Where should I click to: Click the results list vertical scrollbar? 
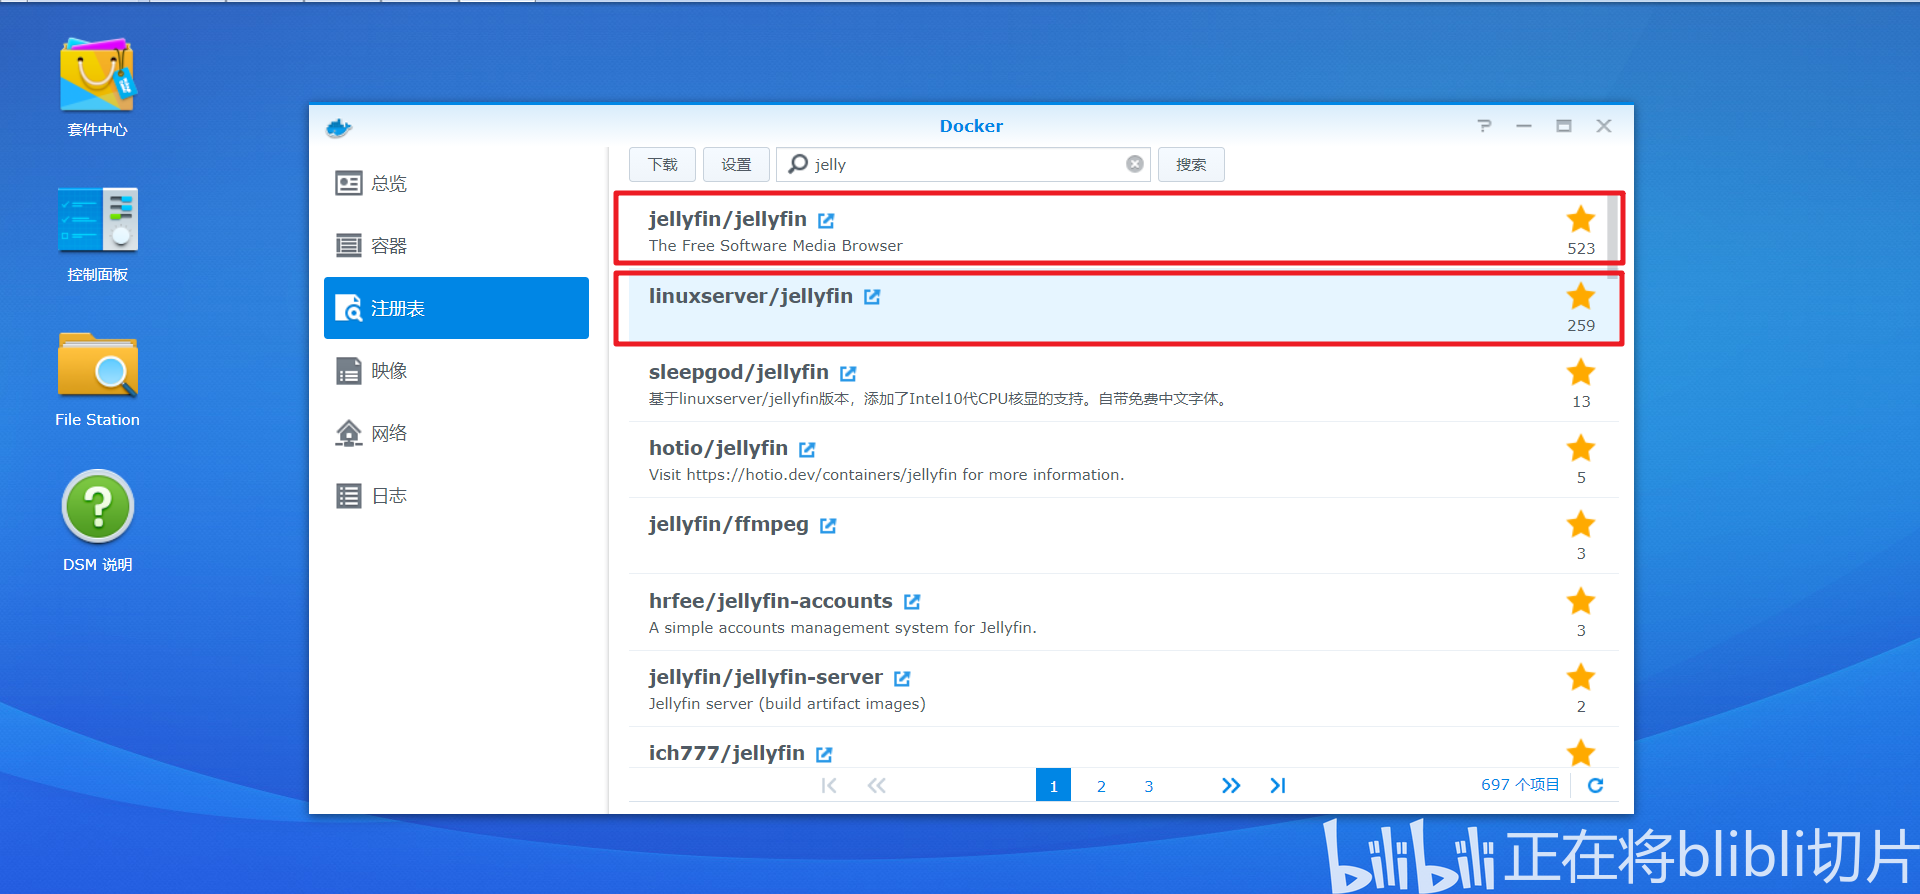[1613, 237]
